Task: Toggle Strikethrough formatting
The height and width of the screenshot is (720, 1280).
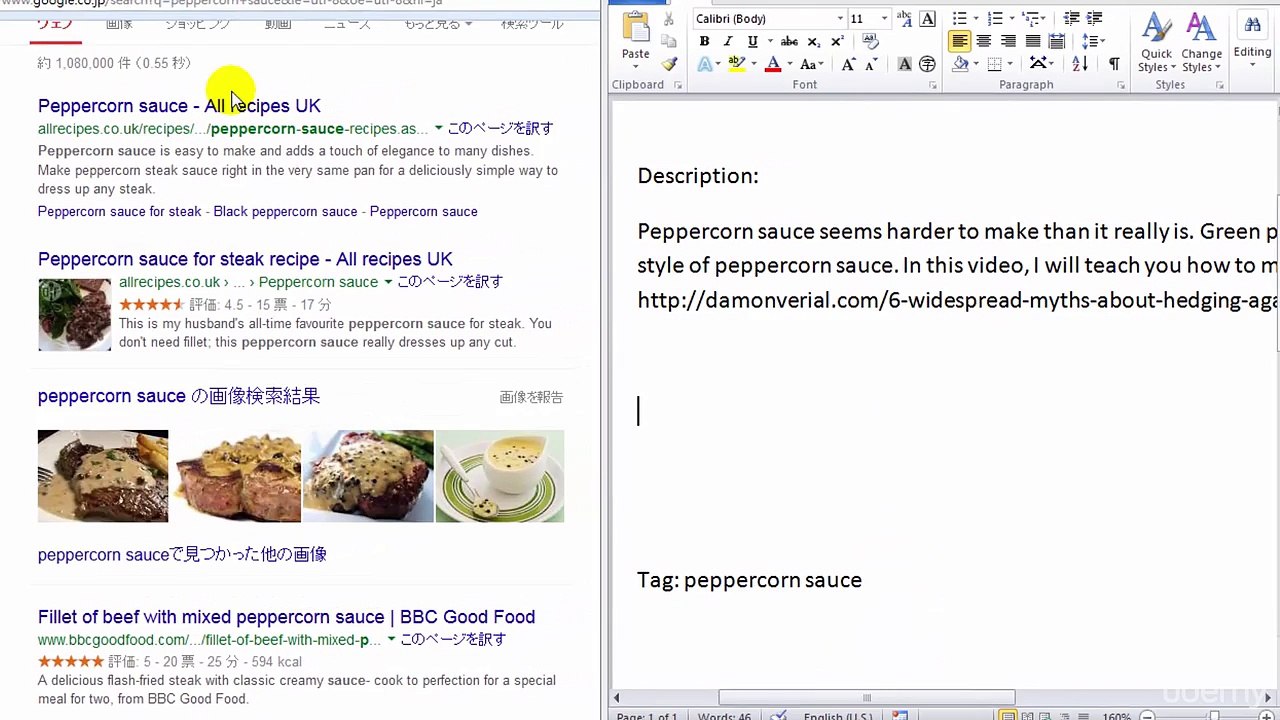Action: tap(789, 41)
